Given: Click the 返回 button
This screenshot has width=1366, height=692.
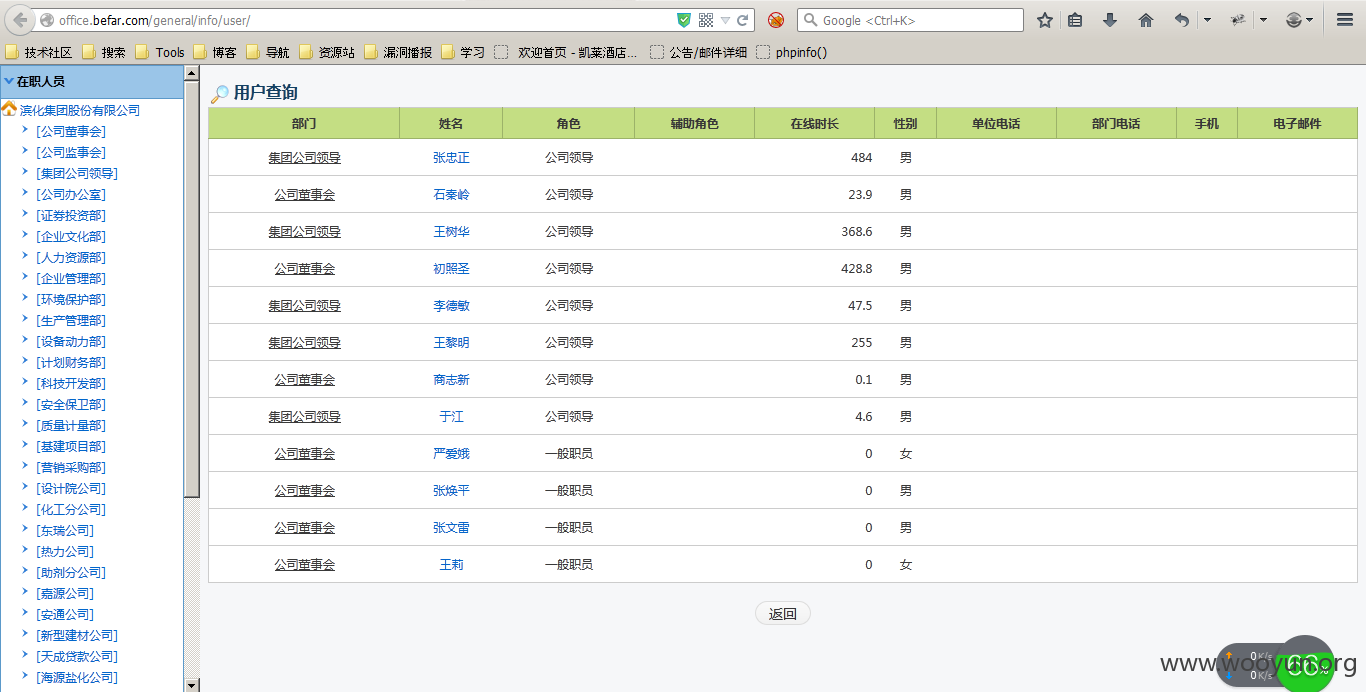Looking at the screenshot, I should pyautogui.click(x=782, y=614).
